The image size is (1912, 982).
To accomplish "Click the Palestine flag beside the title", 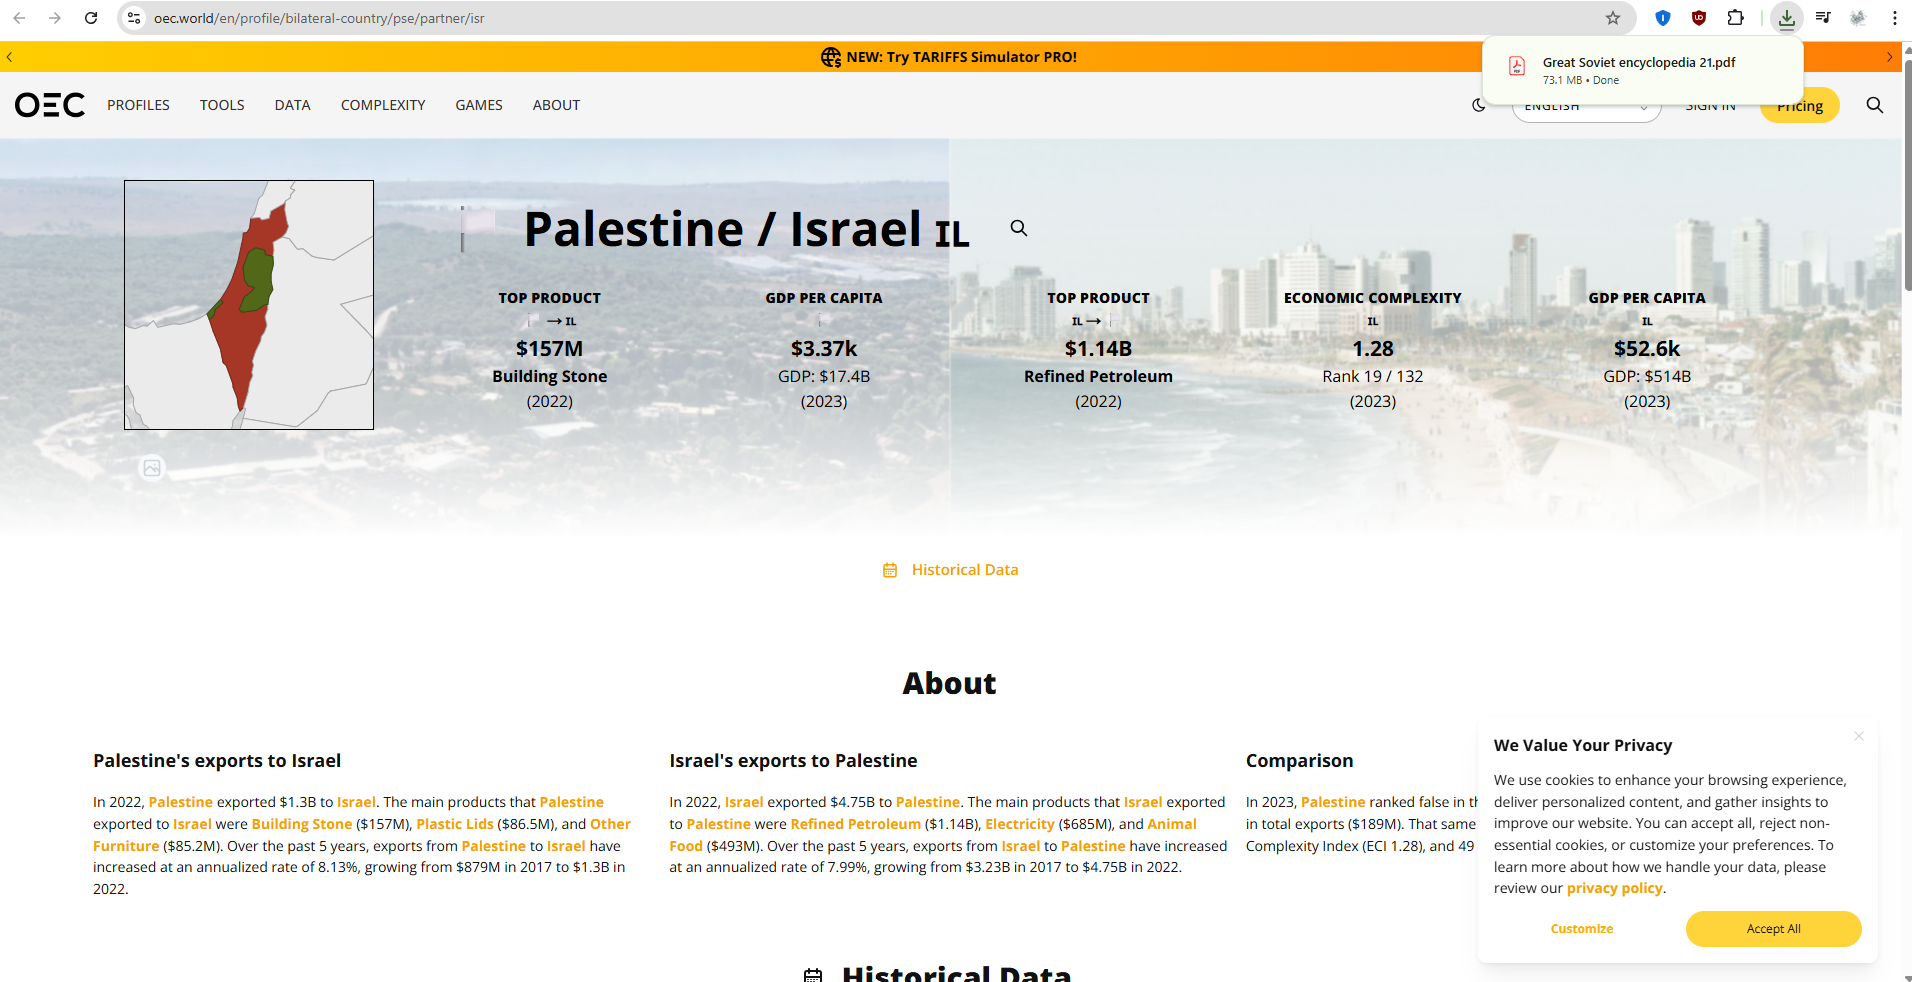I will [x=477, y=229].
